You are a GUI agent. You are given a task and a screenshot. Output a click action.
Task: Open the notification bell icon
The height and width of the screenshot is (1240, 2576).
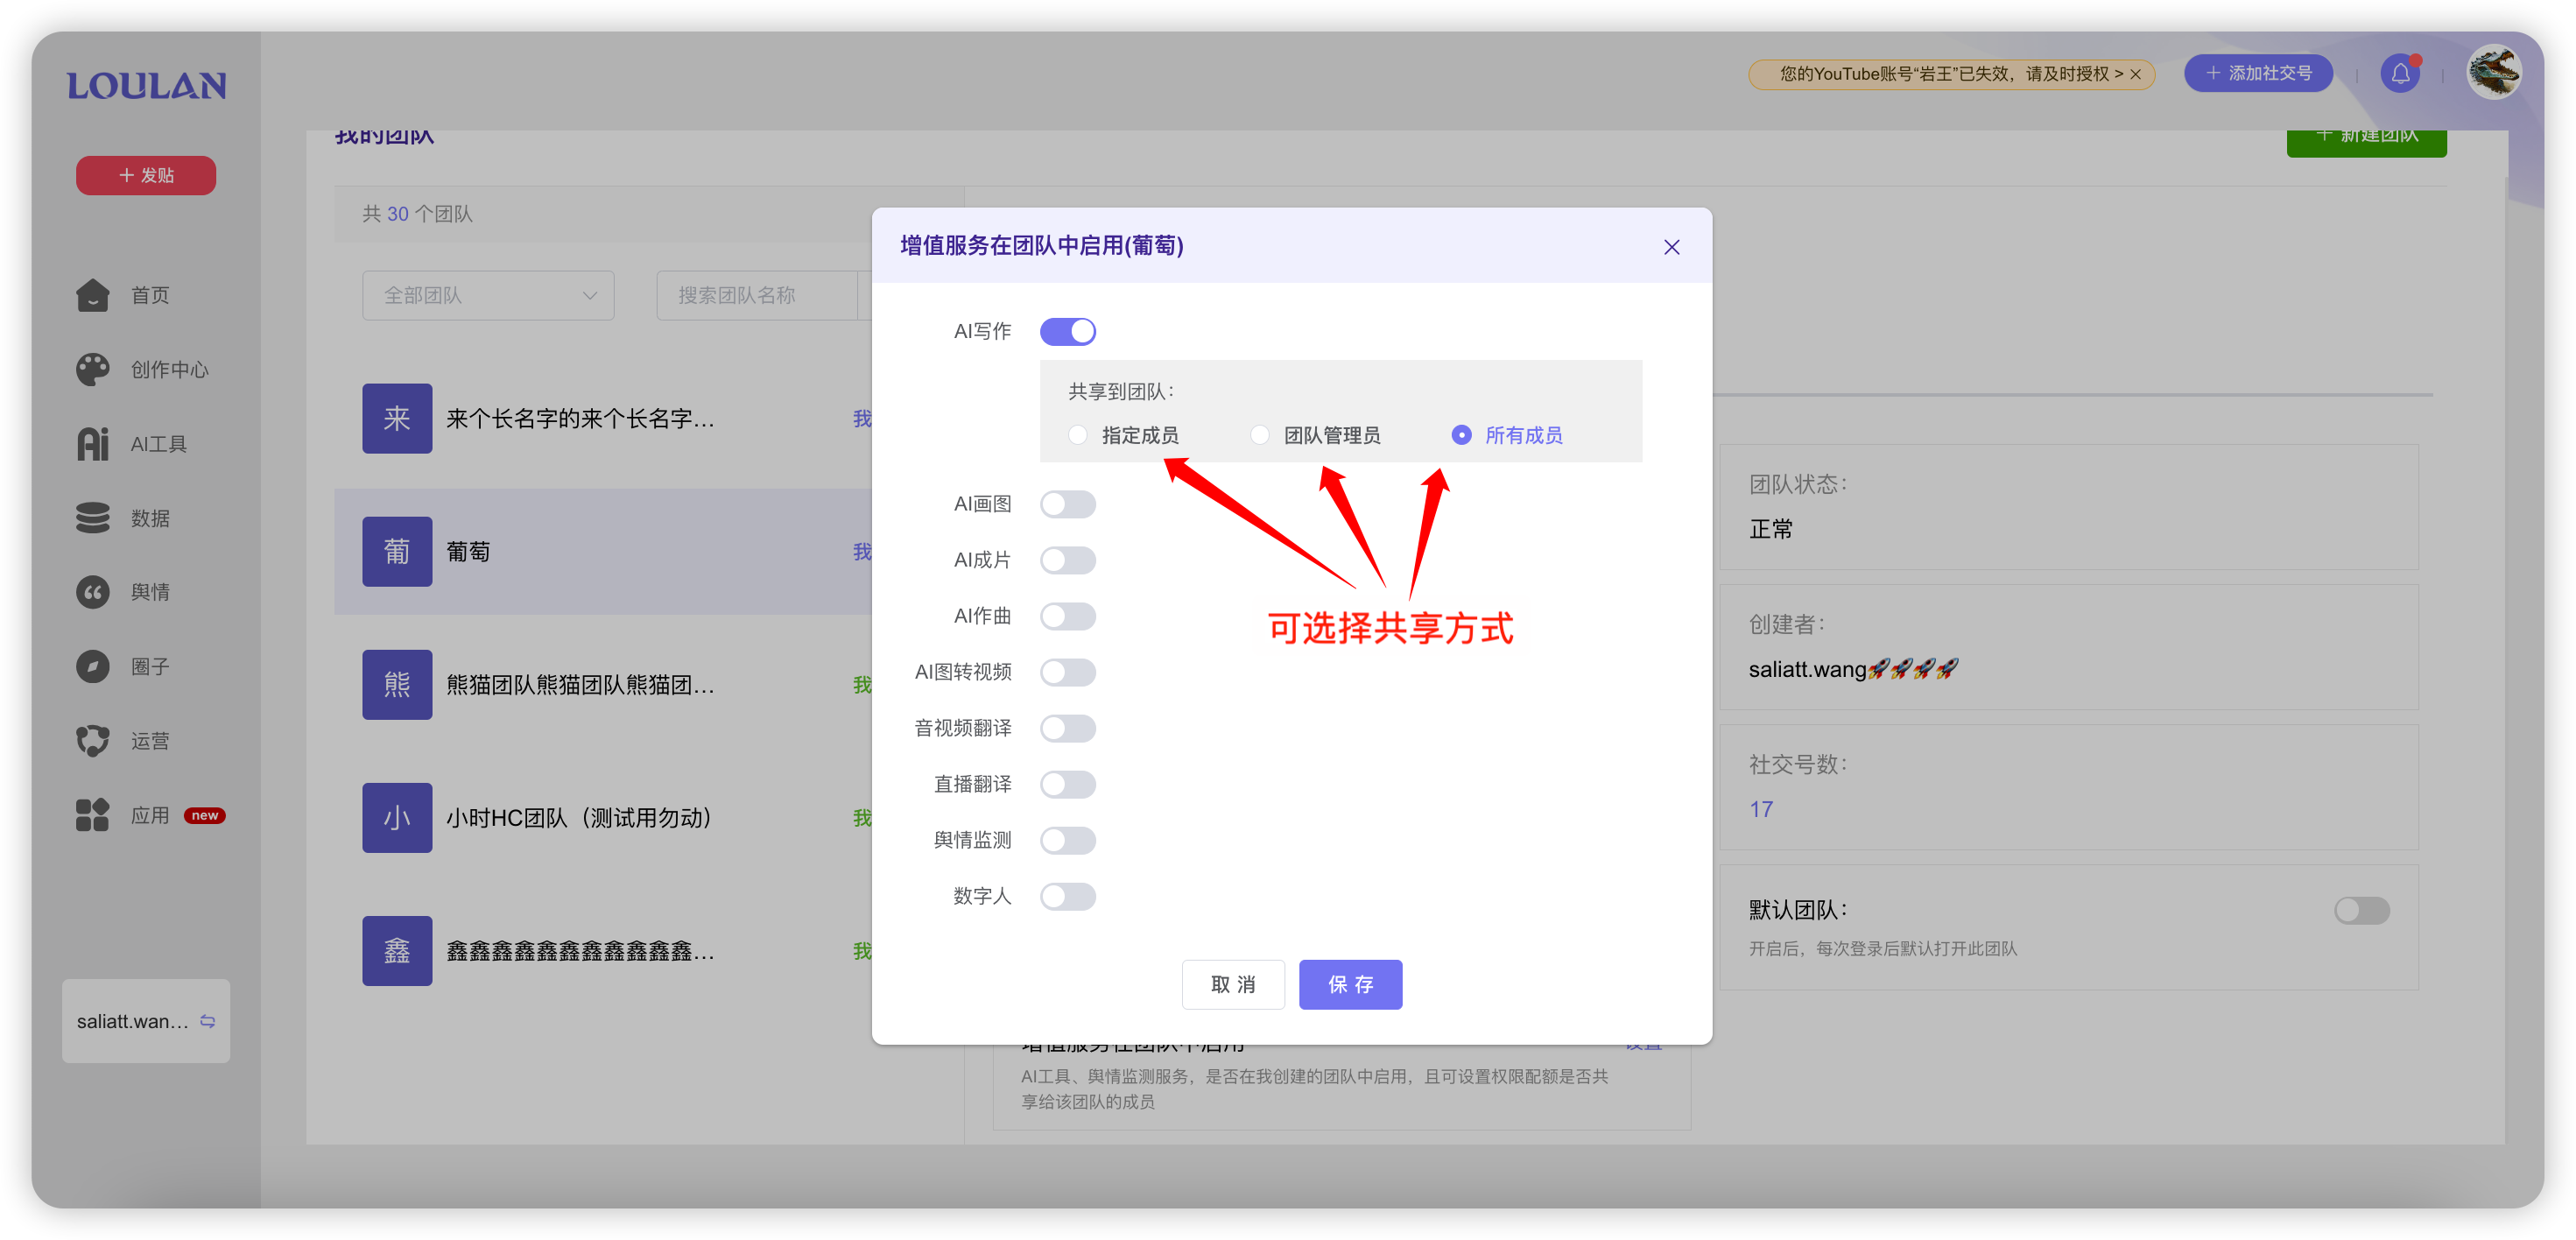tap(2400, 73)
